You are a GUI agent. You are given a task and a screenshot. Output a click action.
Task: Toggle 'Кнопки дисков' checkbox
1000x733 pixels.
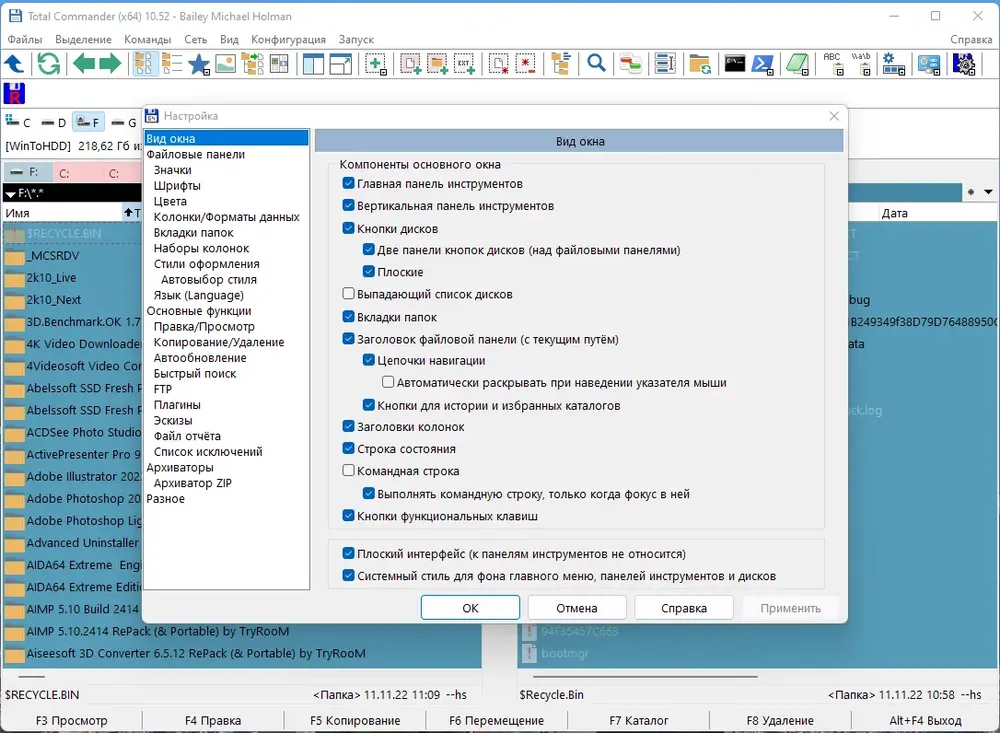coord(348,228)
